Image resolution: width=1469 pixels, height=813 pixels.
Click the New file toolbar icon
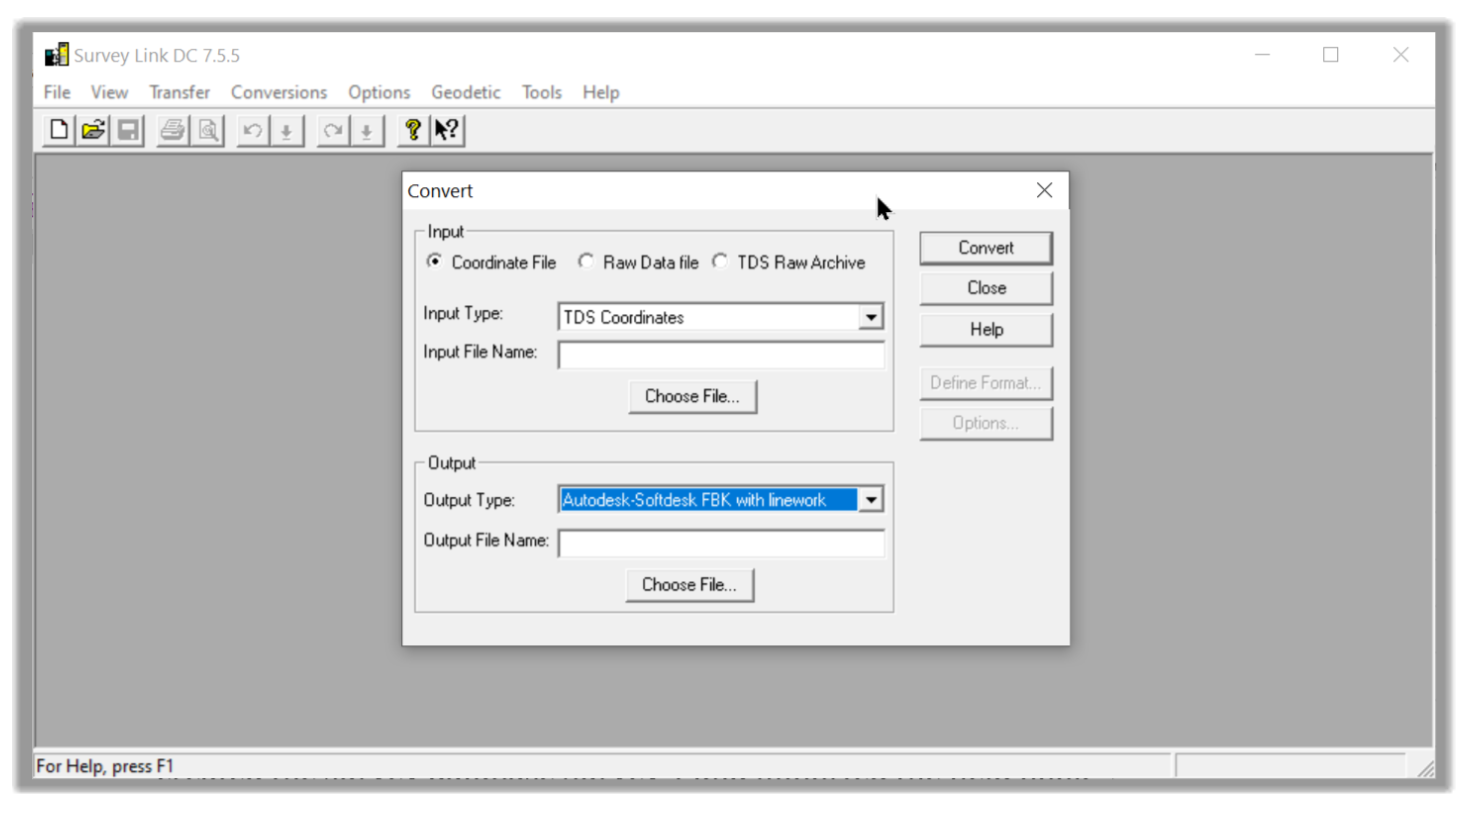(58, 130)
